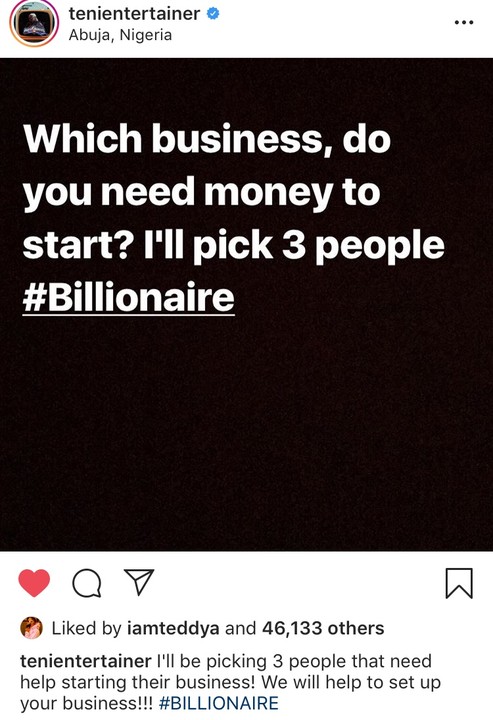Screen dimensions: 493x720
Task: Open tenientertainer username in the post header
Action: (x=134, y=14)
